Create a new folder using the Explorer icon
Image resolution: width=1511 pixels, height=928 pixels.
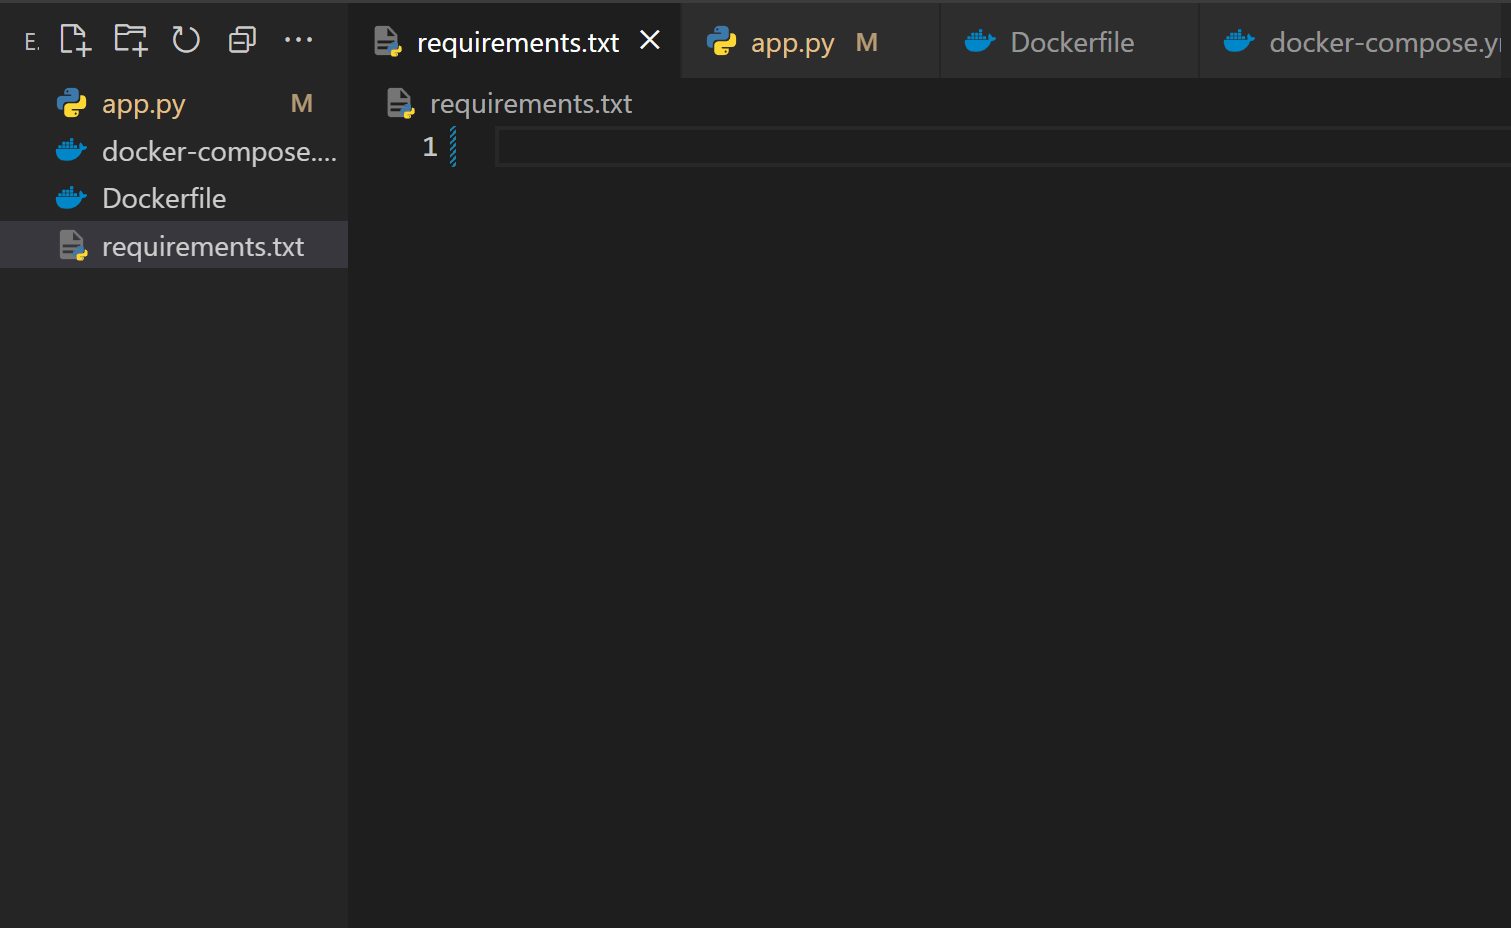(130, 40)
